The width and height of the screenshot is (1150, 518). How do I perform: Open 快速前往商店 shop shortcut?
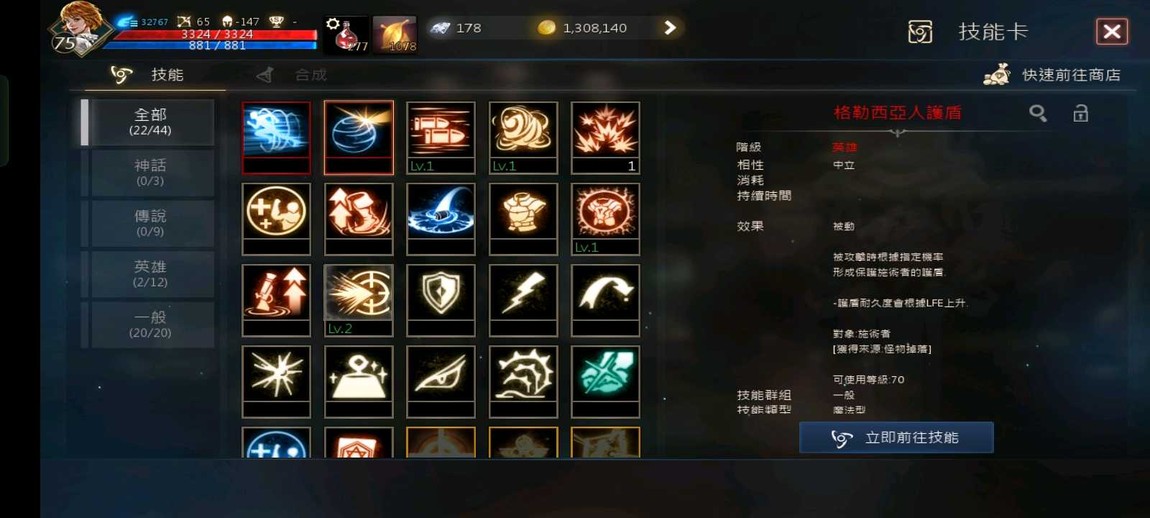coord(1052,75)
